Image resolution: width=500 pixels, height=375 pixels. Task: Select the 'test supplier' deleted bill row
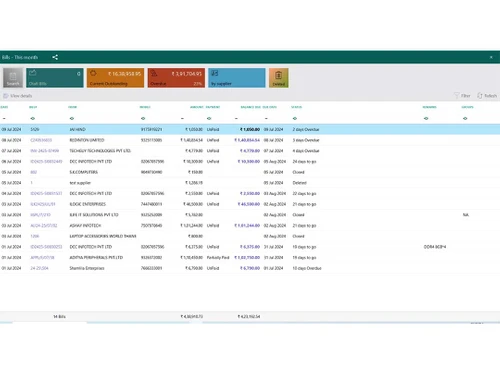tap(250, 183)
